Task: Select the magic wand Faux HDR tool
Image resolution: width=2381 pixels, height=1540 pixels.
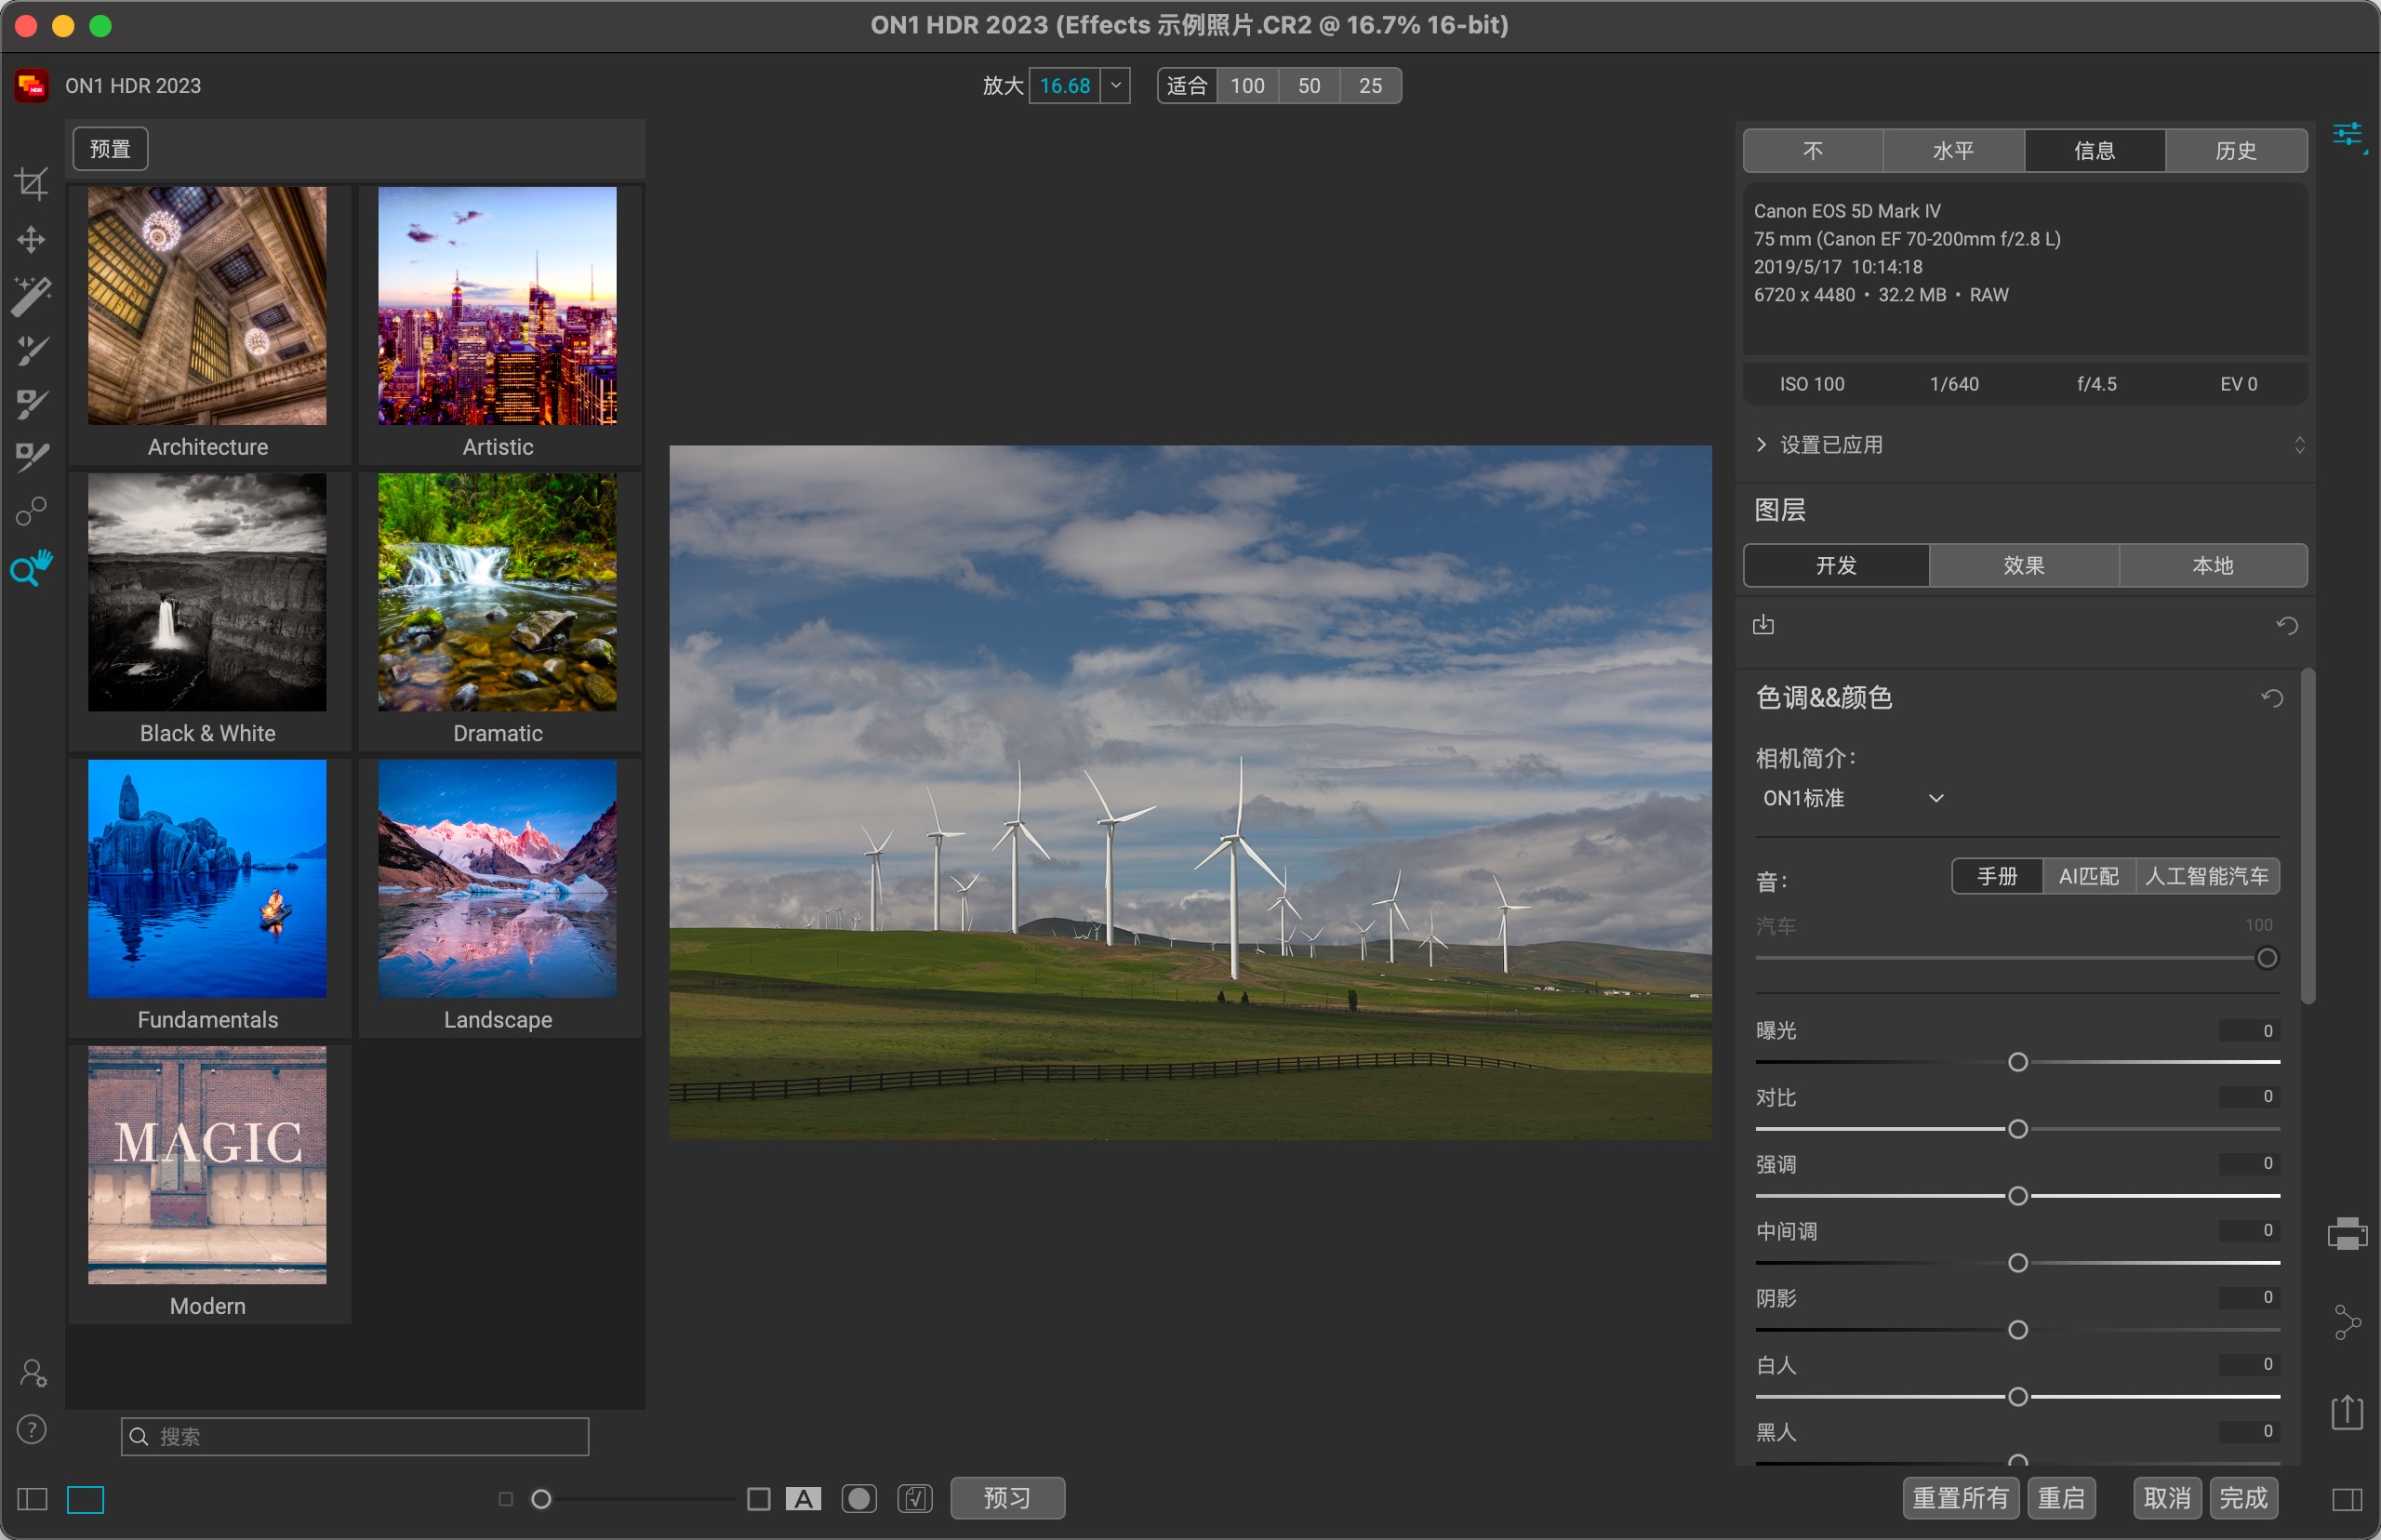Action: (x=31, y=296)
